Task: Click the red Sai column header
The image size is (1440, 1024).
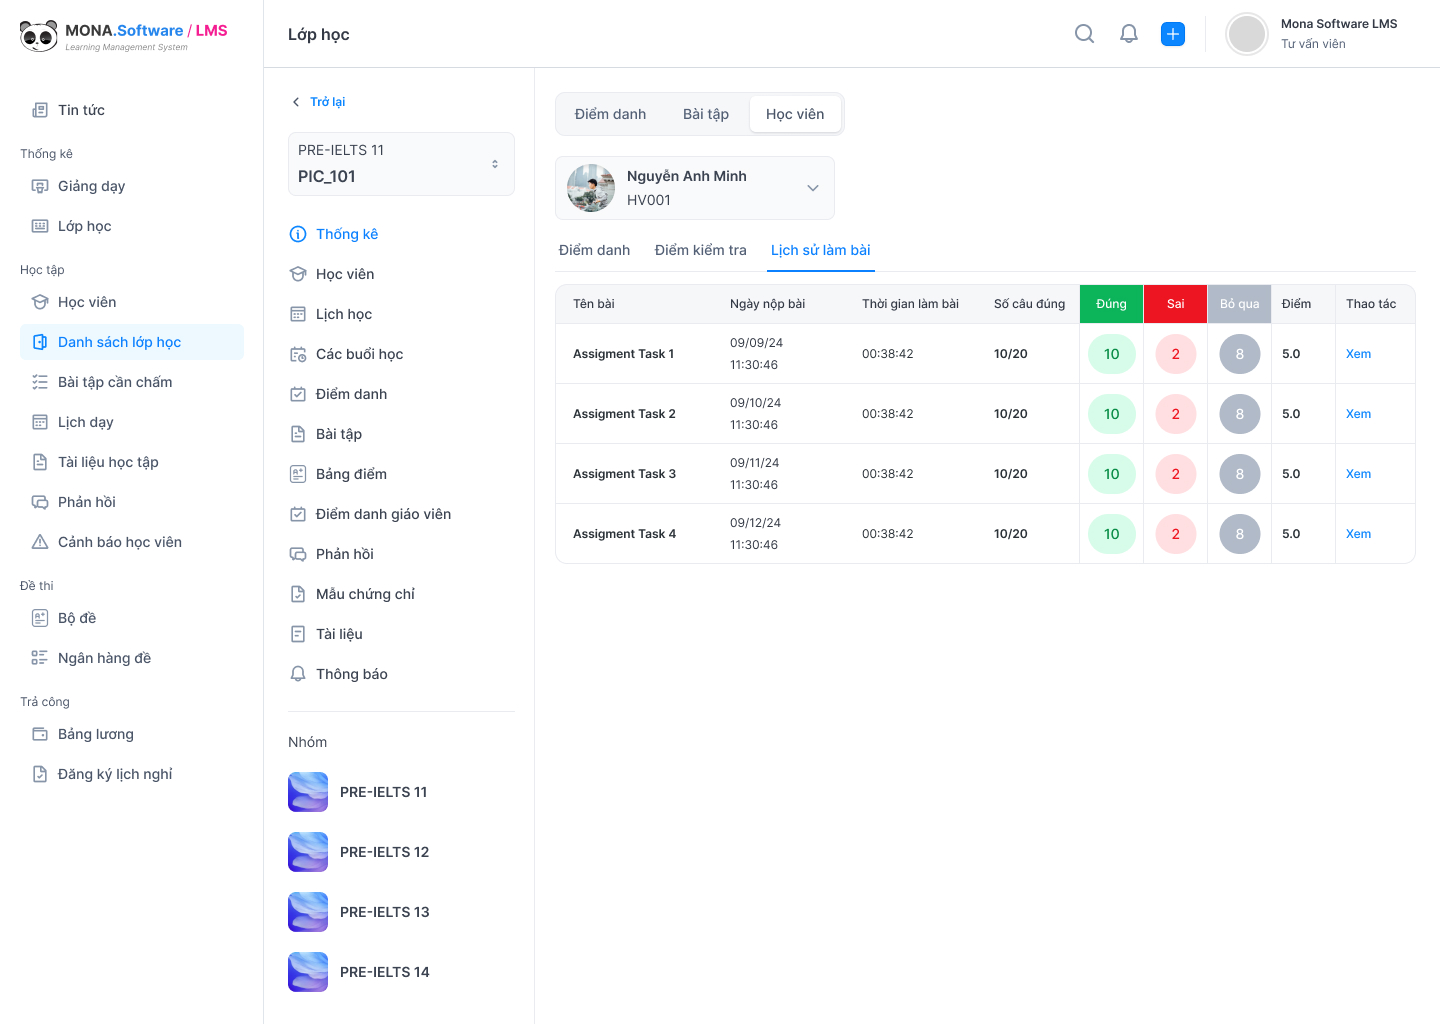Action: (x=1175, y=304)
